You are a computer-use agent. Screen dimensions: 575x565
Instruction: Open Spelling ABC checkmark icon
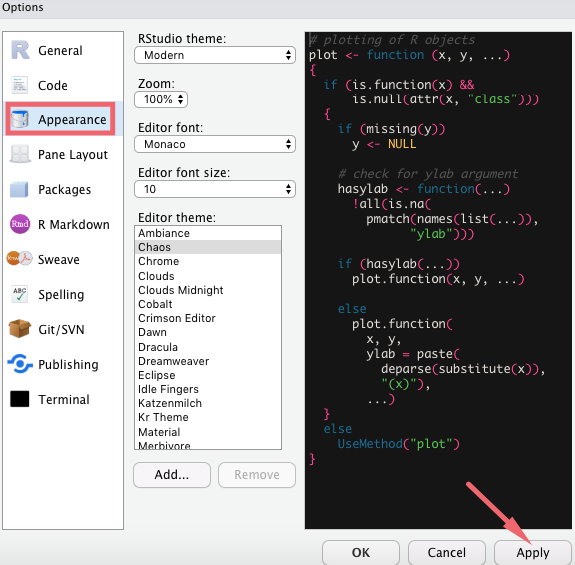(19, 294)
